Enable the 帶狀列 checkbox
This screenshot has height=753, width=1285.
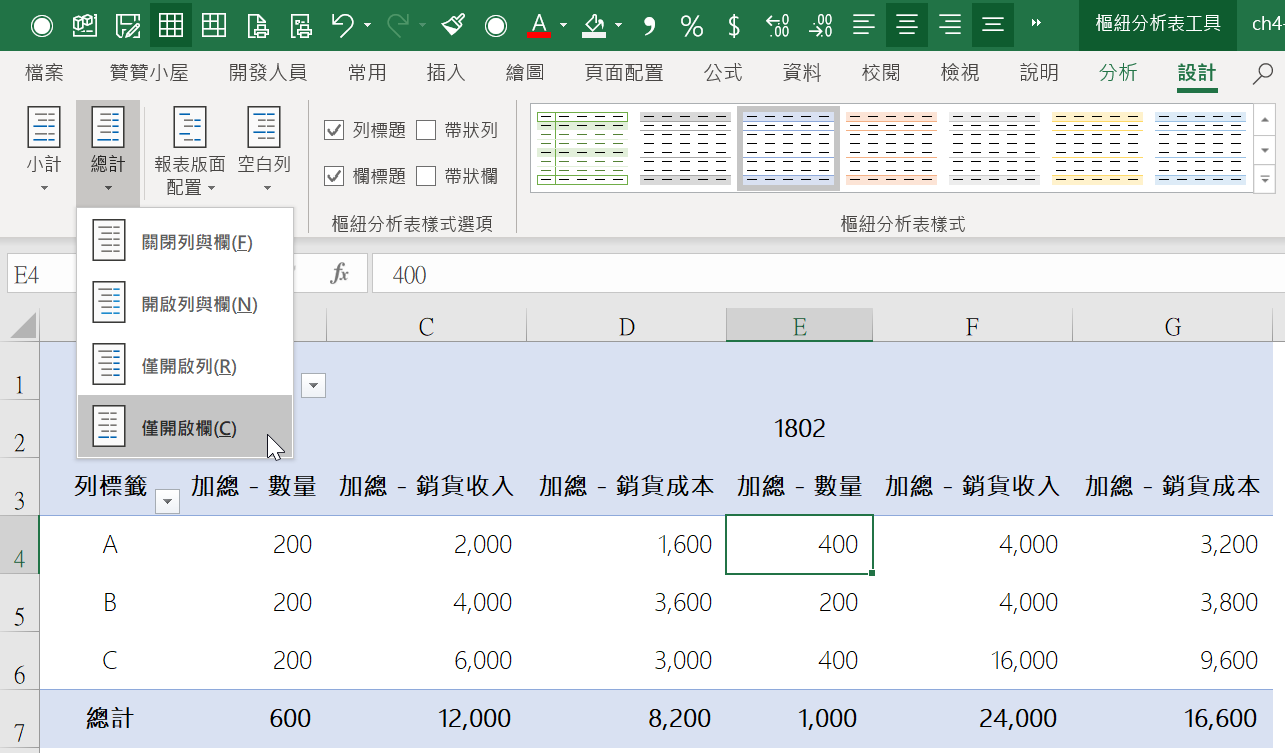coord(426,130)
